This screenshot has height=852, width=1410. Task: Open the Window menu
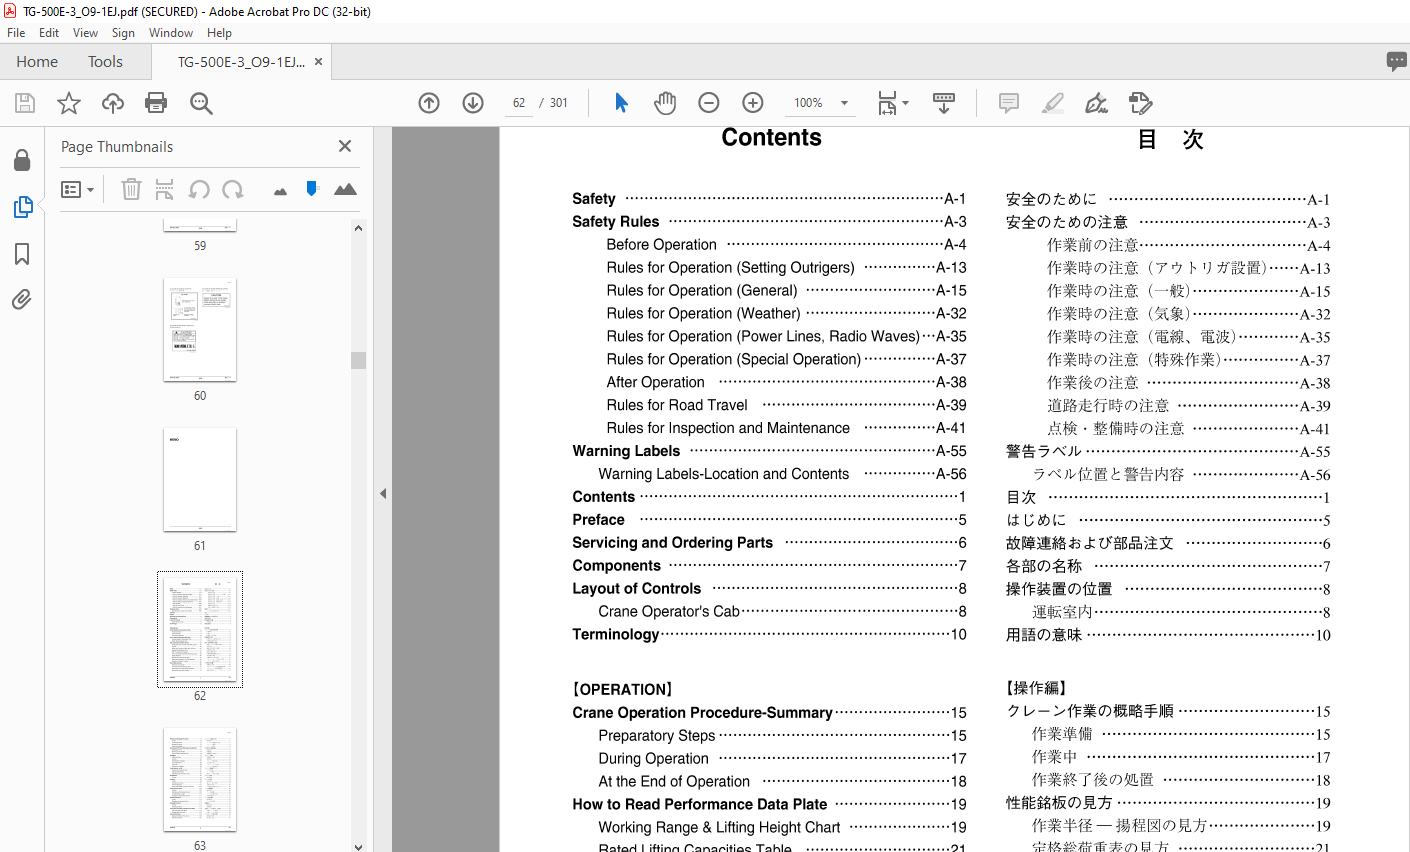(171, 33)
